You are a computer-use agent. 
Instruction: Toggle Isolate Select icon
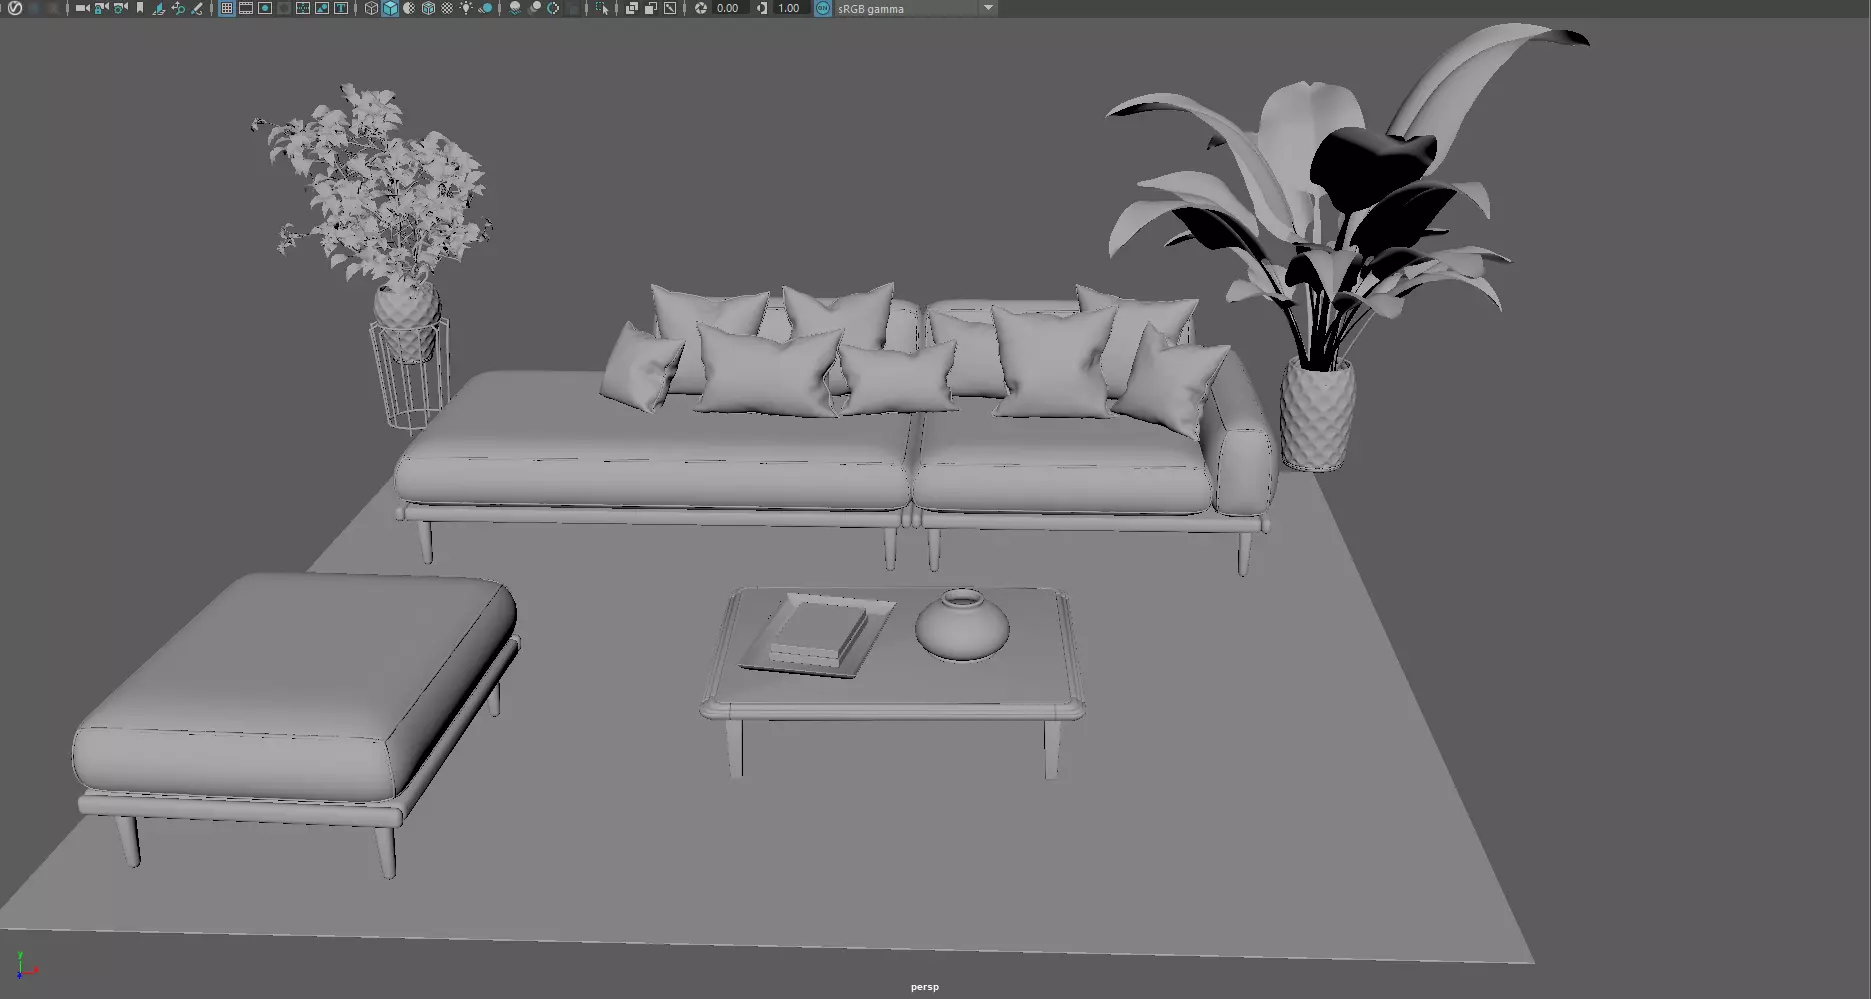click(x=602, y=8)
